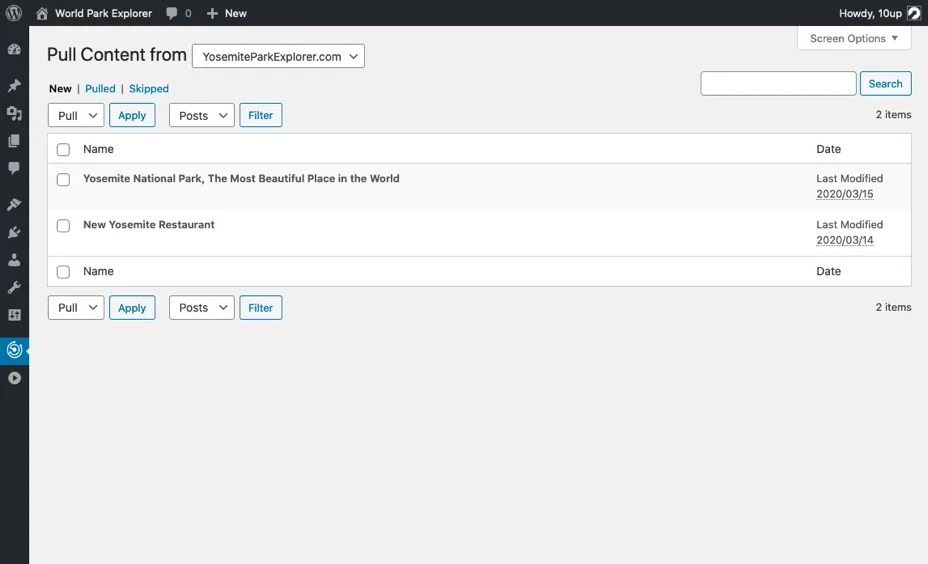Screen dimensions: 928x564
Task: Open Dashboard from the sidebar
Action: click(x=14, y=50)
